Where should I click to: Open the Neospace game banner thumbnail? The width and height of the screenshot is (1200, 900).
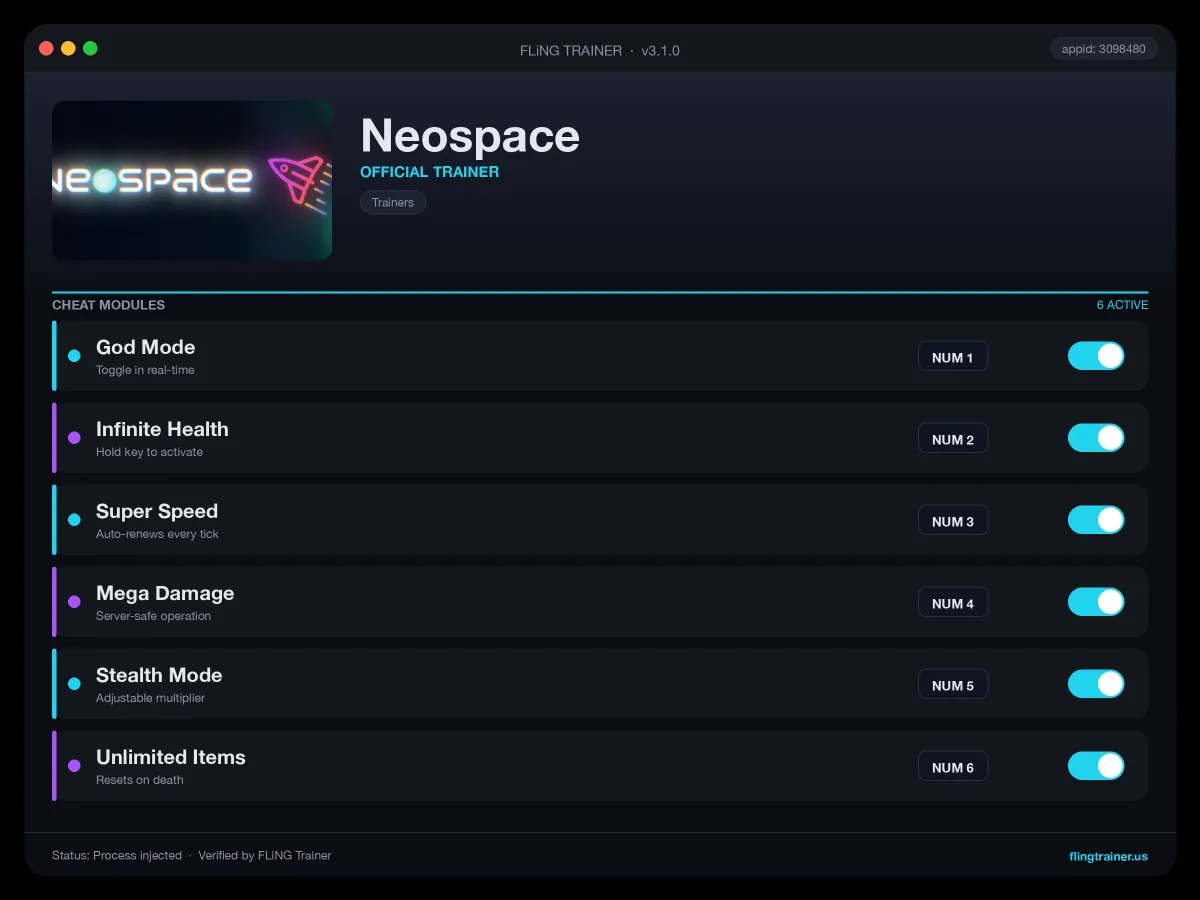coord(192,180)
